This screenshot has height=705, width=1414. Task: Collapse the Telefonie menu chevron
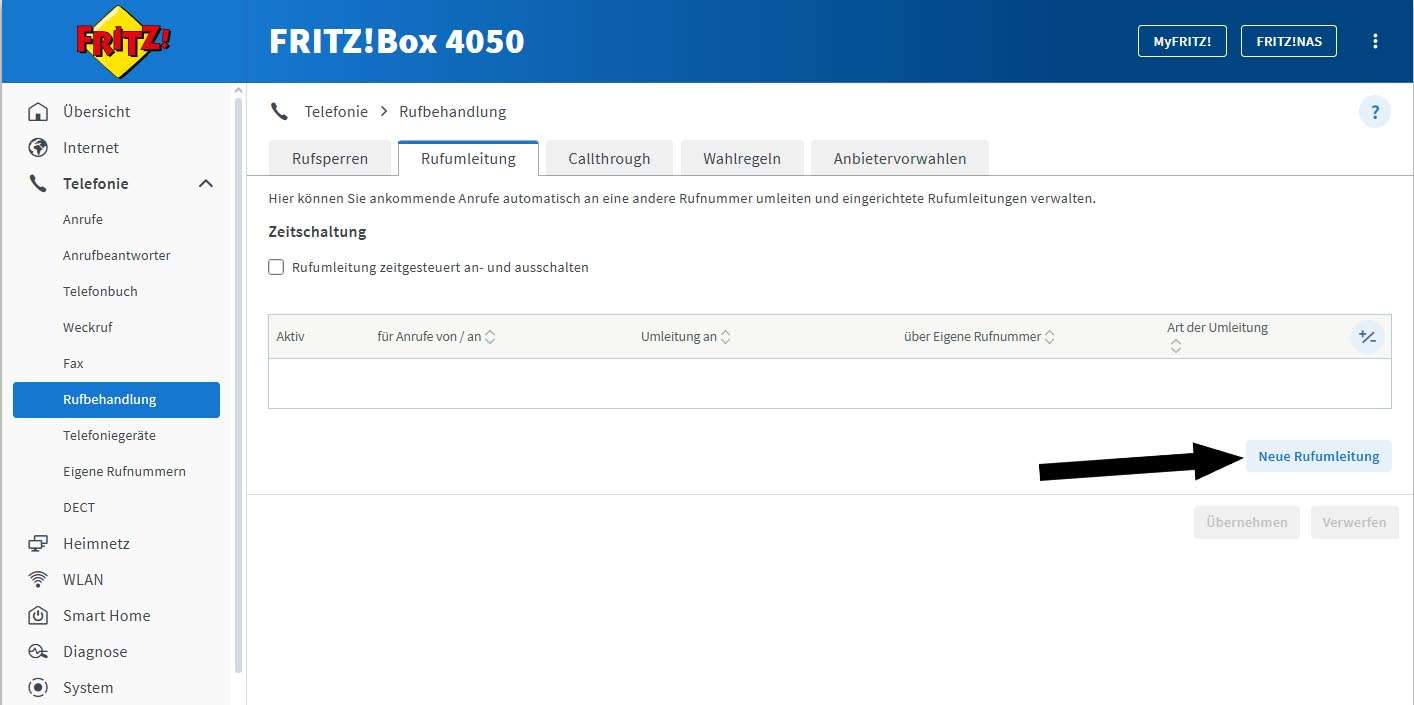(206, 184)
